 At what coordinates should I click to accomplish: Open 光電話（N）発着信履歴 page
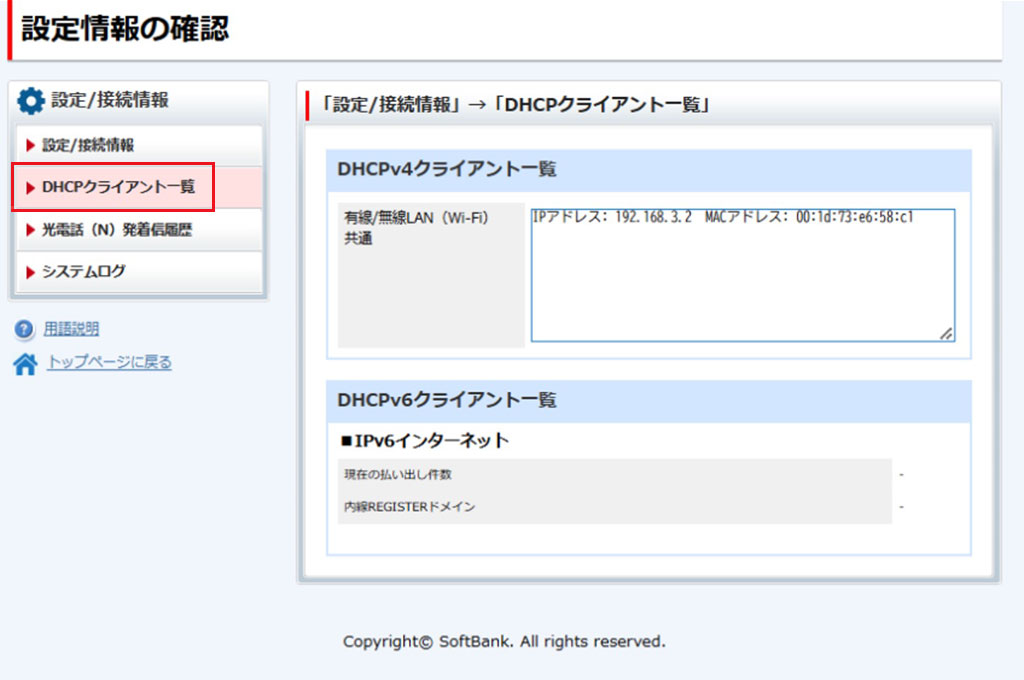(x=116, y=230)
